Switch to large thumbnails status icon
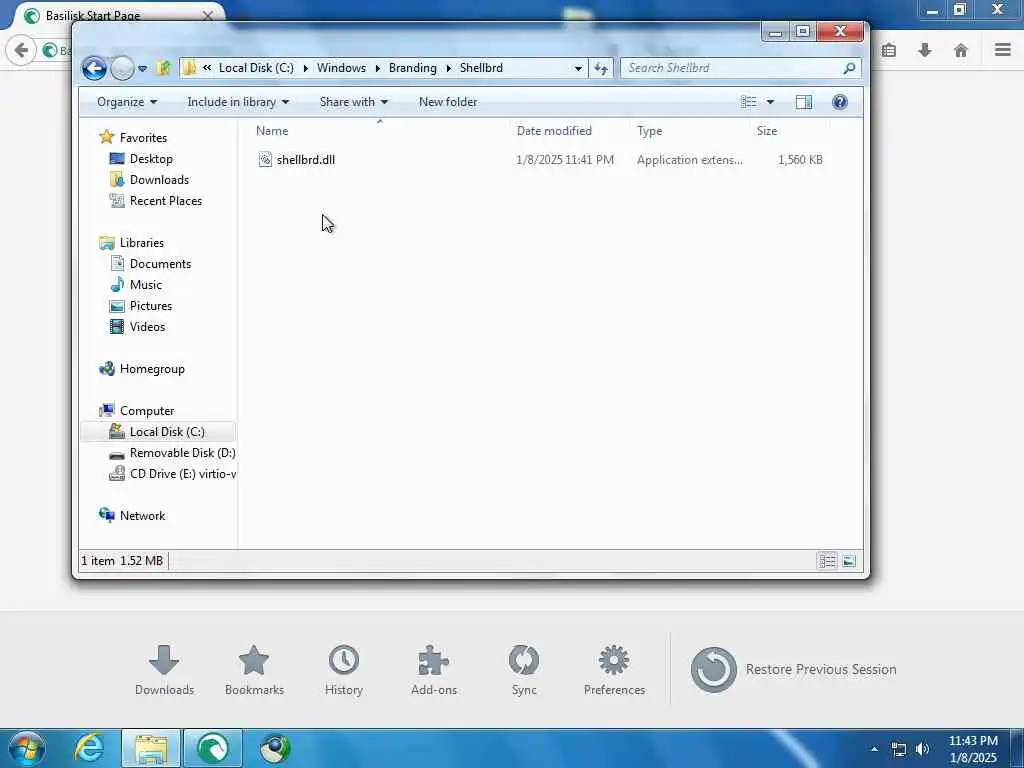 click(849, 561)
